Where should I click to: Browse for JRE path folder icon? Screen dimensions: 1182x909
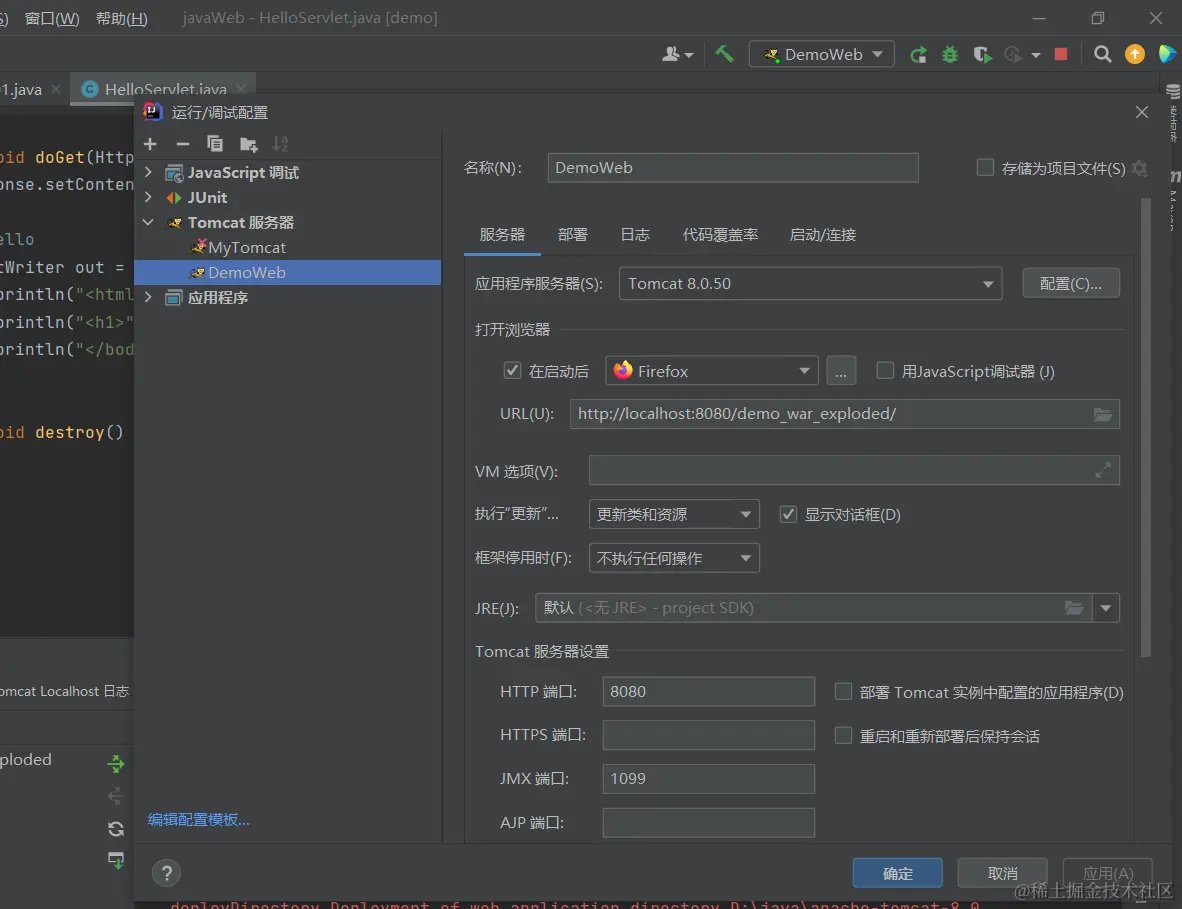1074,608
